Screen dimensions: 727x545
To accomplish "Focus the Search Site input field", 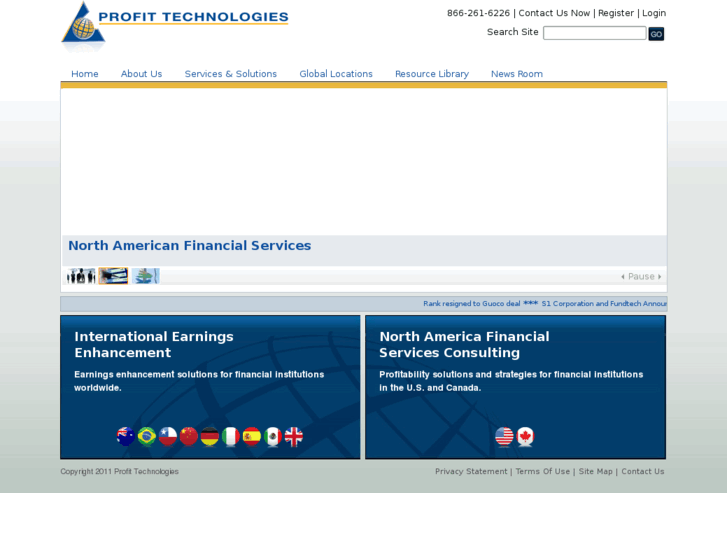I will pos(594,33).
